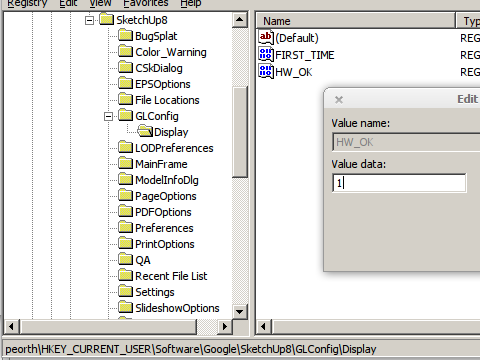This screenshot has width=480, height=360.
Task: Open the SketchUp8 folder icon
Action: [x=107, y=19]
